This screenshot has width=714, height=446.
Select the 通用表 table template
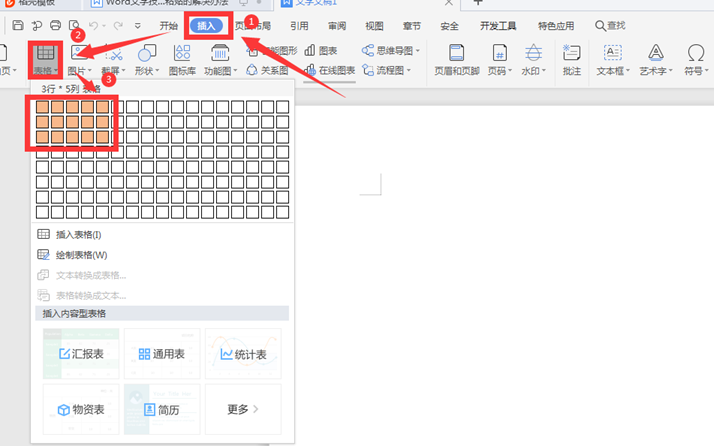coord(162,354)
